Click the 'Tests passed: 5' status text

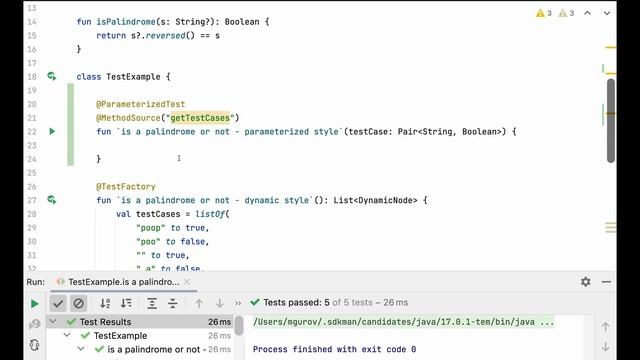pos(296,302)
